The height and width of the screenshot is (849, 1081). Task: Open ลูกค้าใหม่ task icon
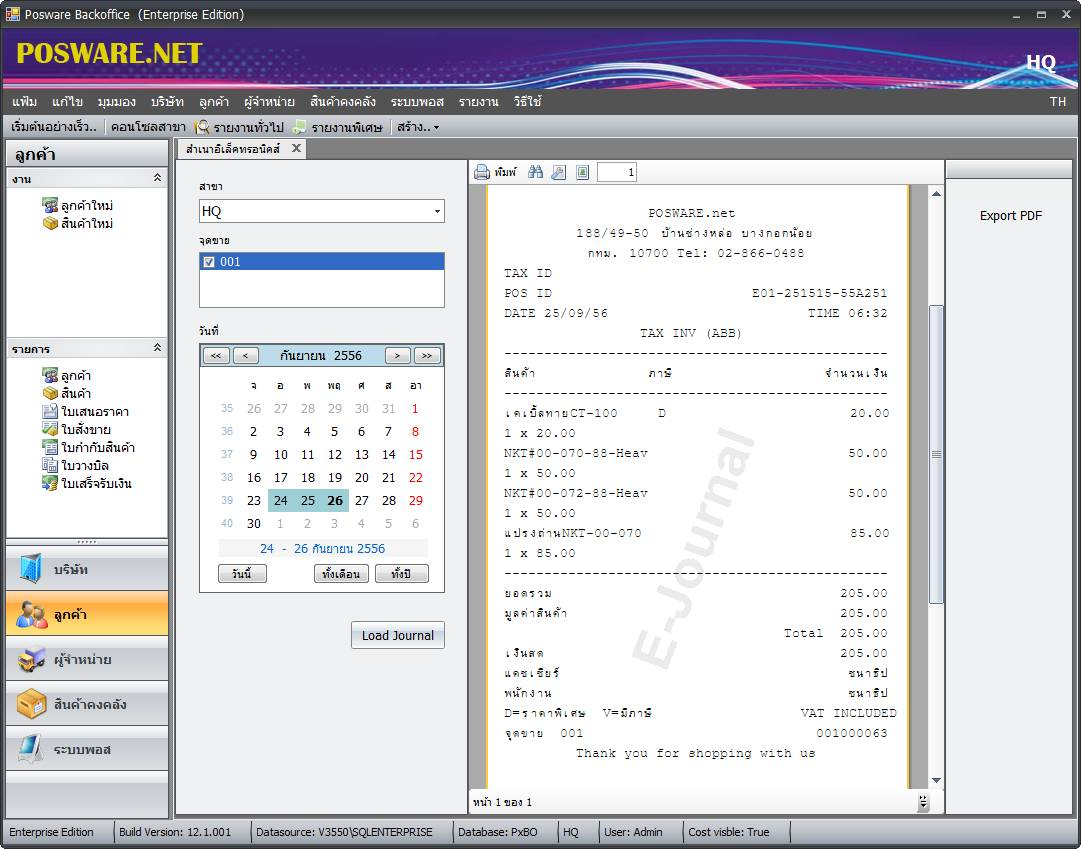pyautogui.click(x=50, y=206)
